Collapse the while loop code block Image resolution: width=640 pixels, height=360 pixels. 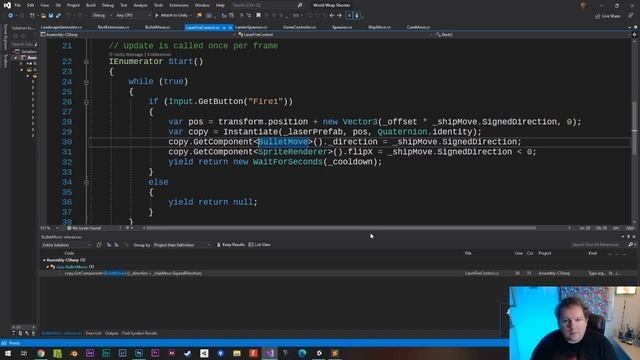[x=86, y=82]
